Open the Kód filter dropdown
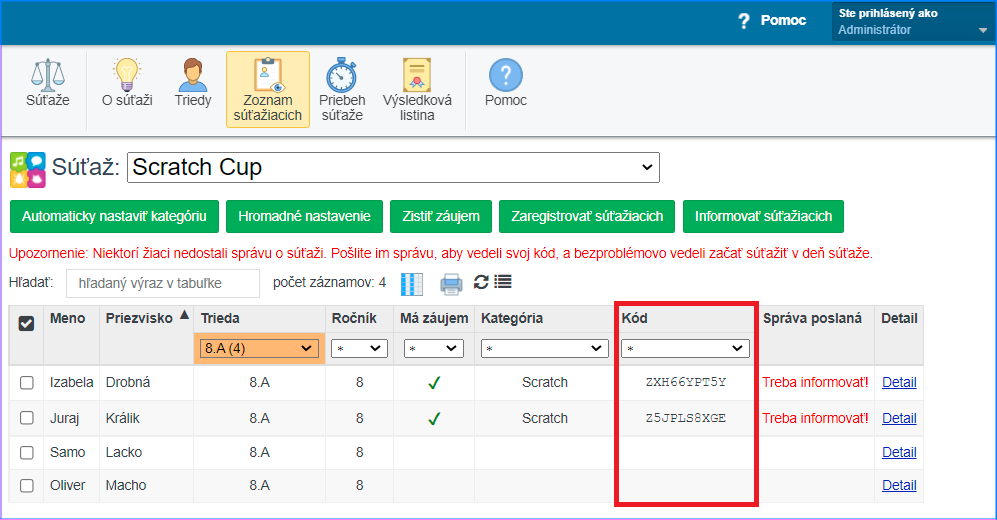 point(685,348)
